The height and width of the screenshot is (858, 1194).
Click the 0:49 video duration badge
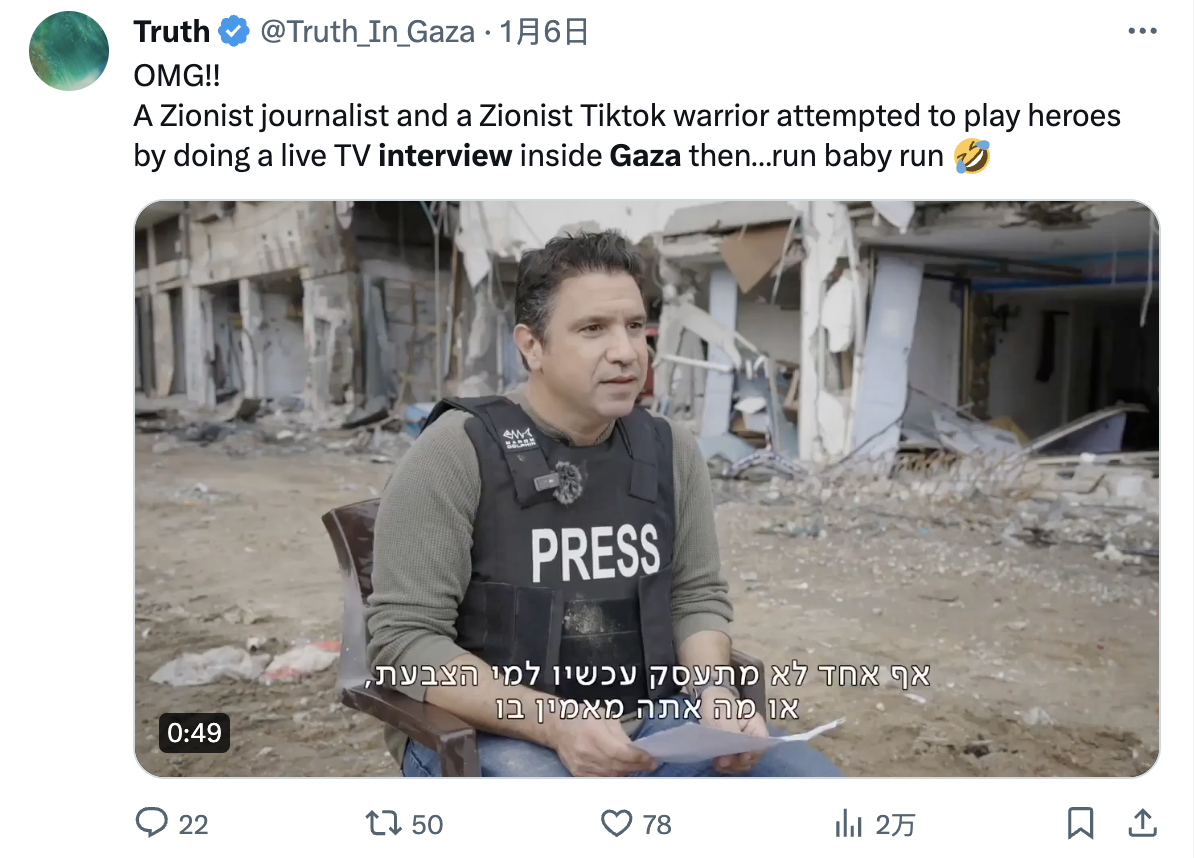pos(194,732)
